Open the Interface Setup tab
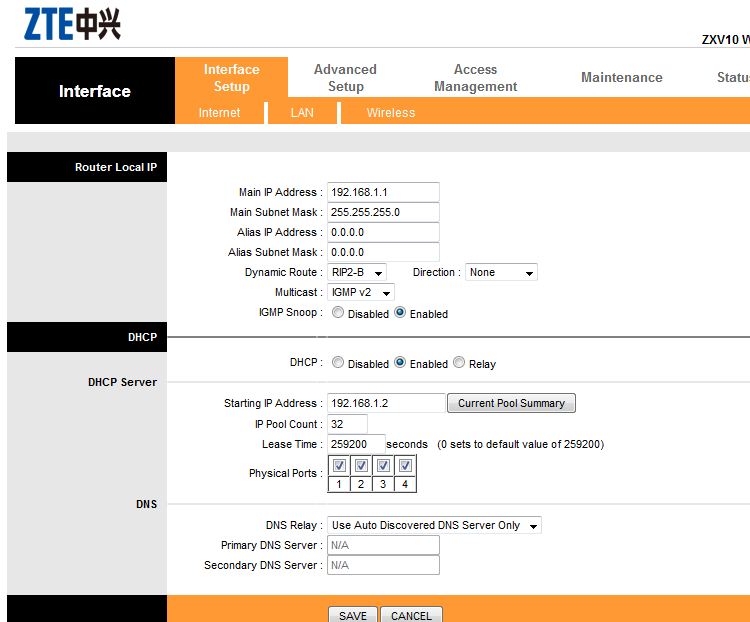750x622 pixels. (x=232, y=78)
